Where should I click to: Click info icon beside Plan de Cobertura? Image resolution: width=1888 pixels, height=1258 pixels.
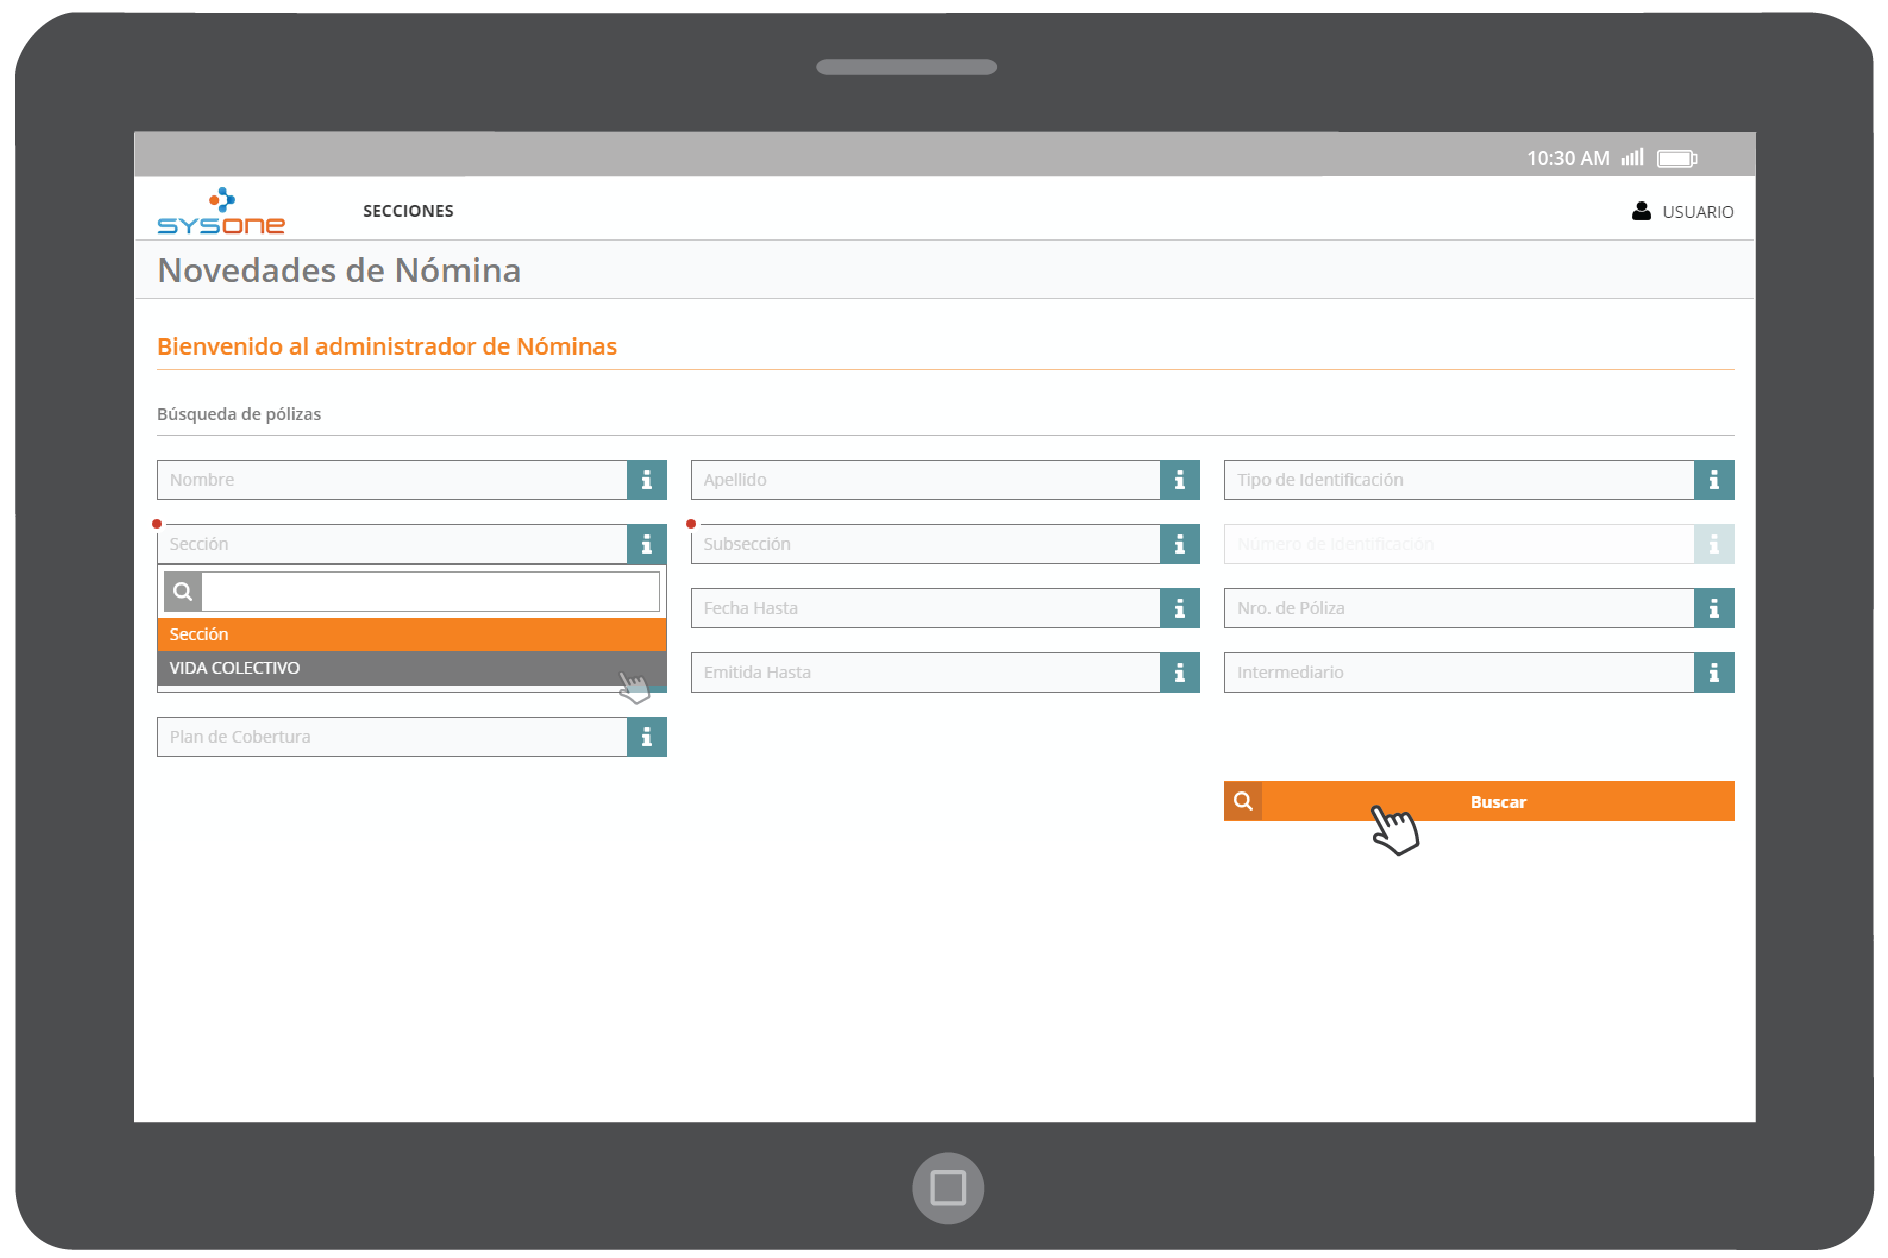click(x=646, y=737)
